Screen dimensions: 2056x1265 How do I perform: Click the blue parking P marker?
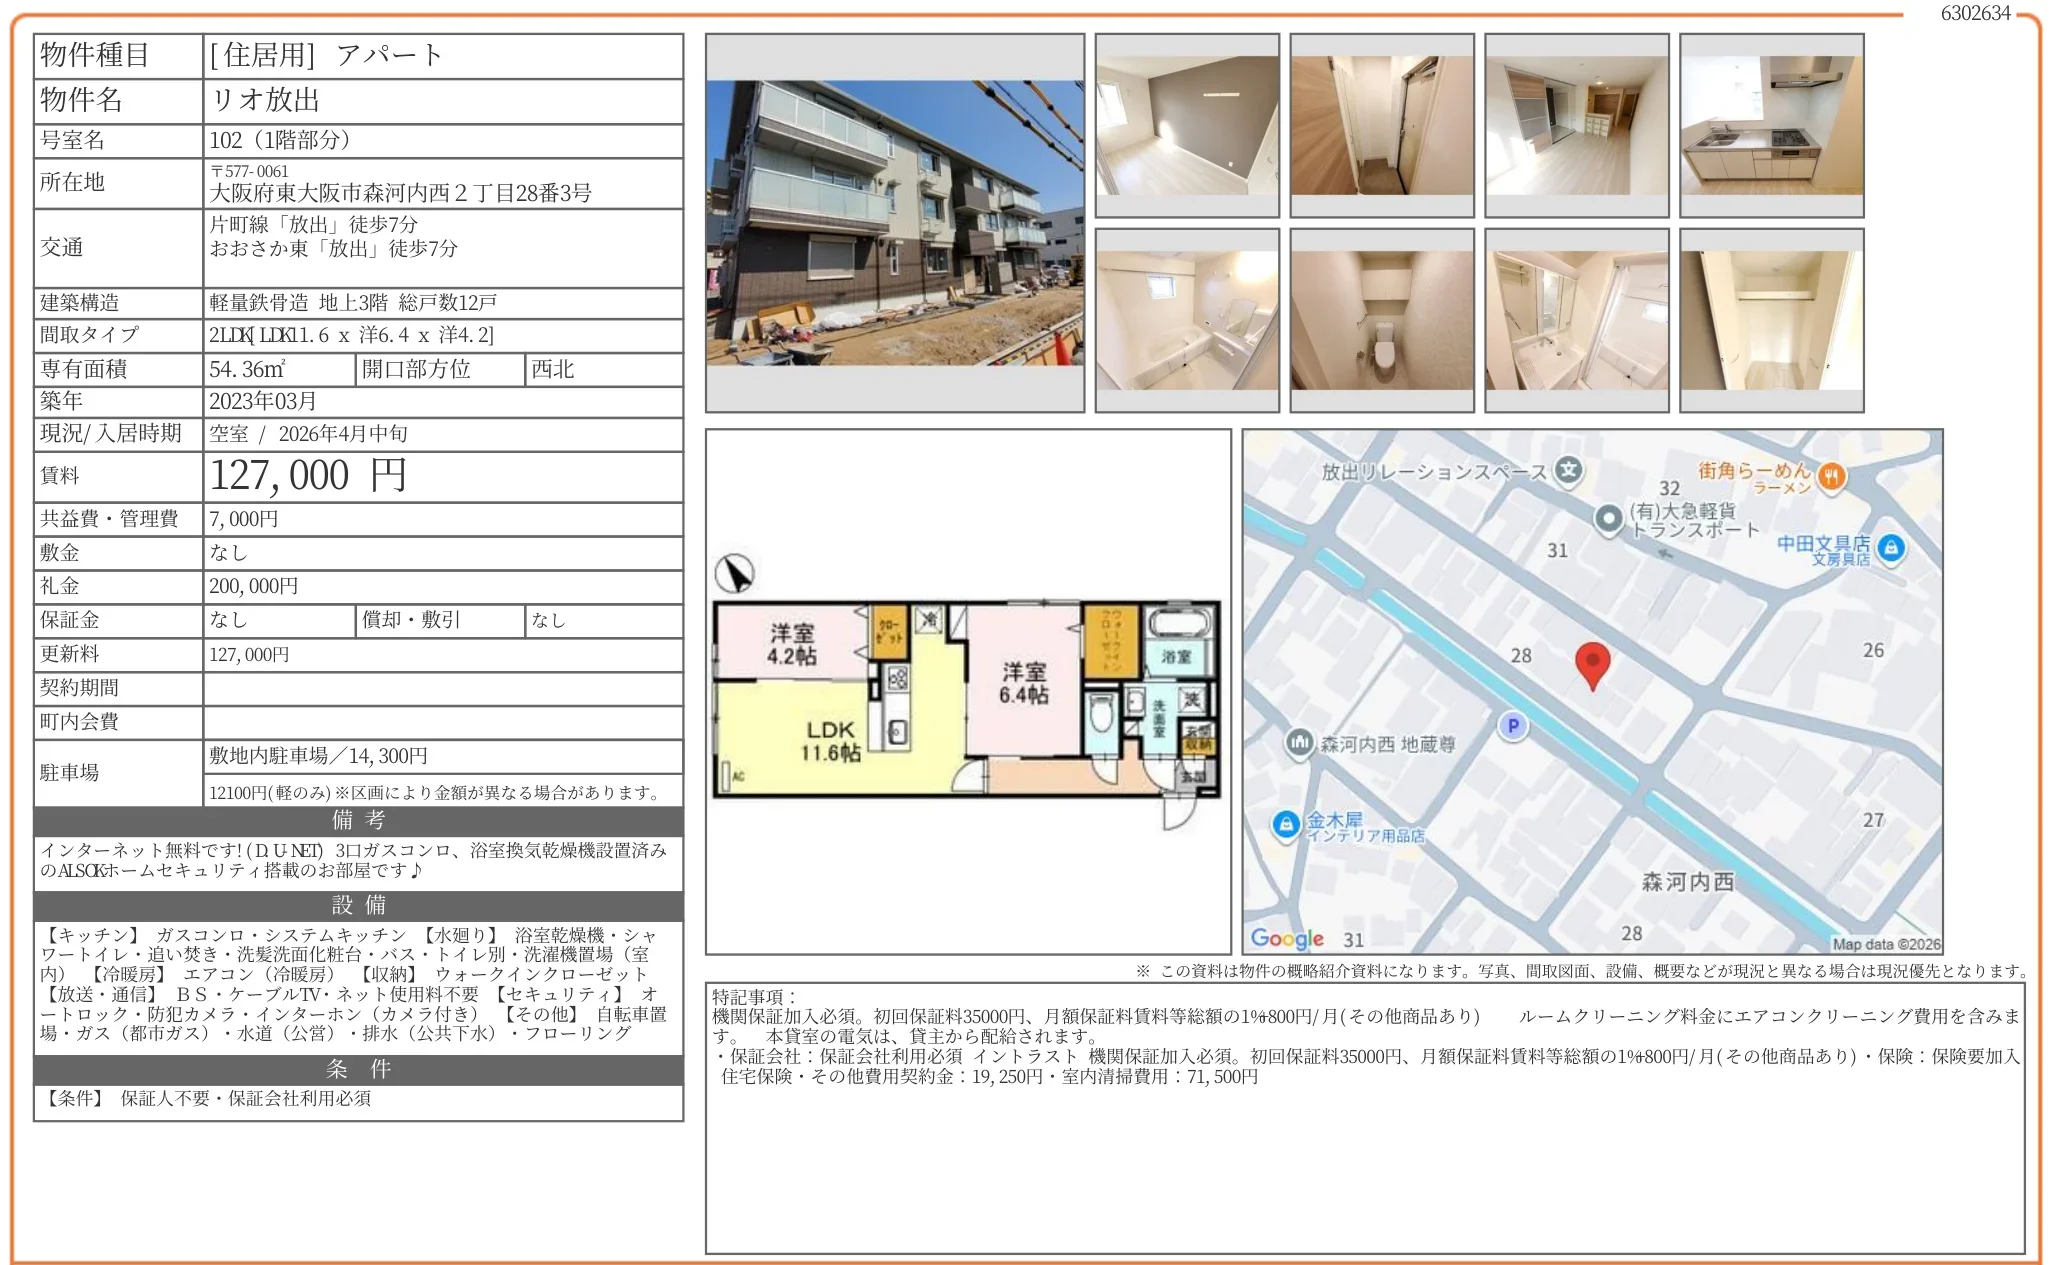point(1513,726)
